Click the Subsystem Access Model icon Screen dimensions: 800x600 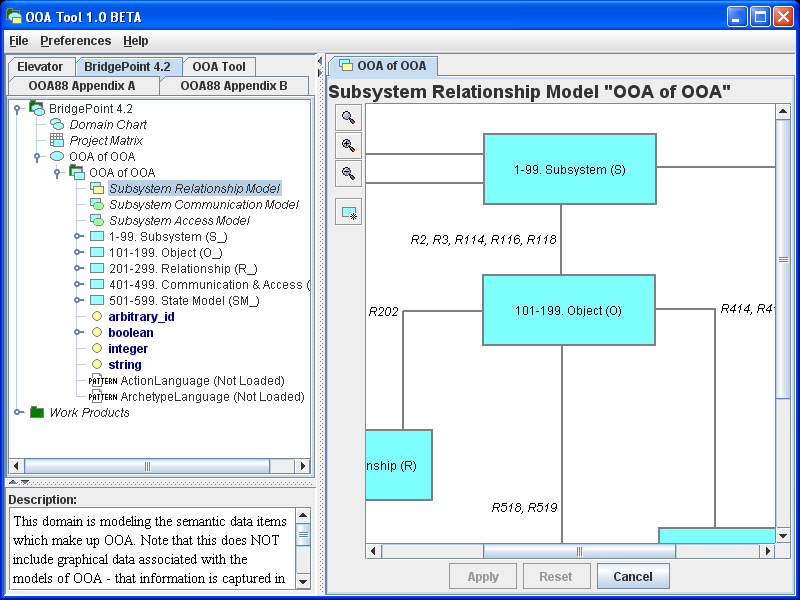97,220
